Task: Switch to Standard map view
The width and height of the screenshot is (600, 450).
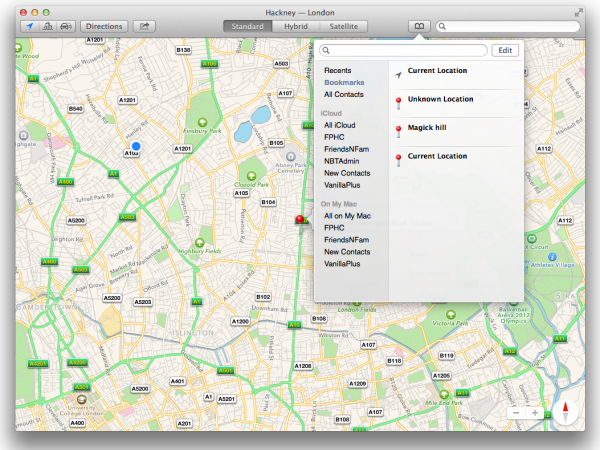Action: coord(248,26)
